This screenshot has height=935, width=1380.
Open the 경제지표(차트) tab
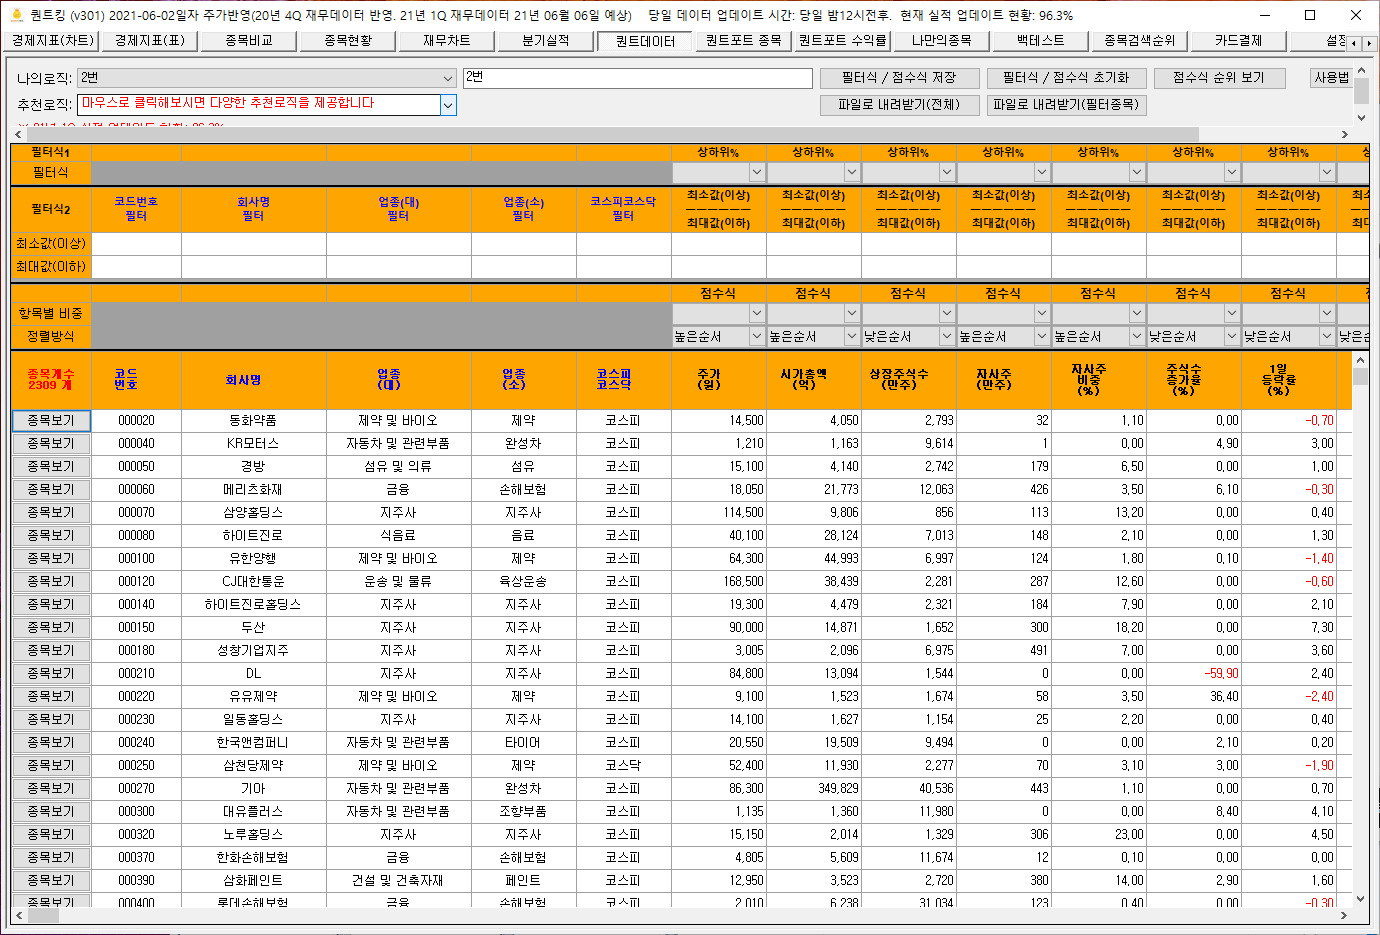click(x=53, y=41)
